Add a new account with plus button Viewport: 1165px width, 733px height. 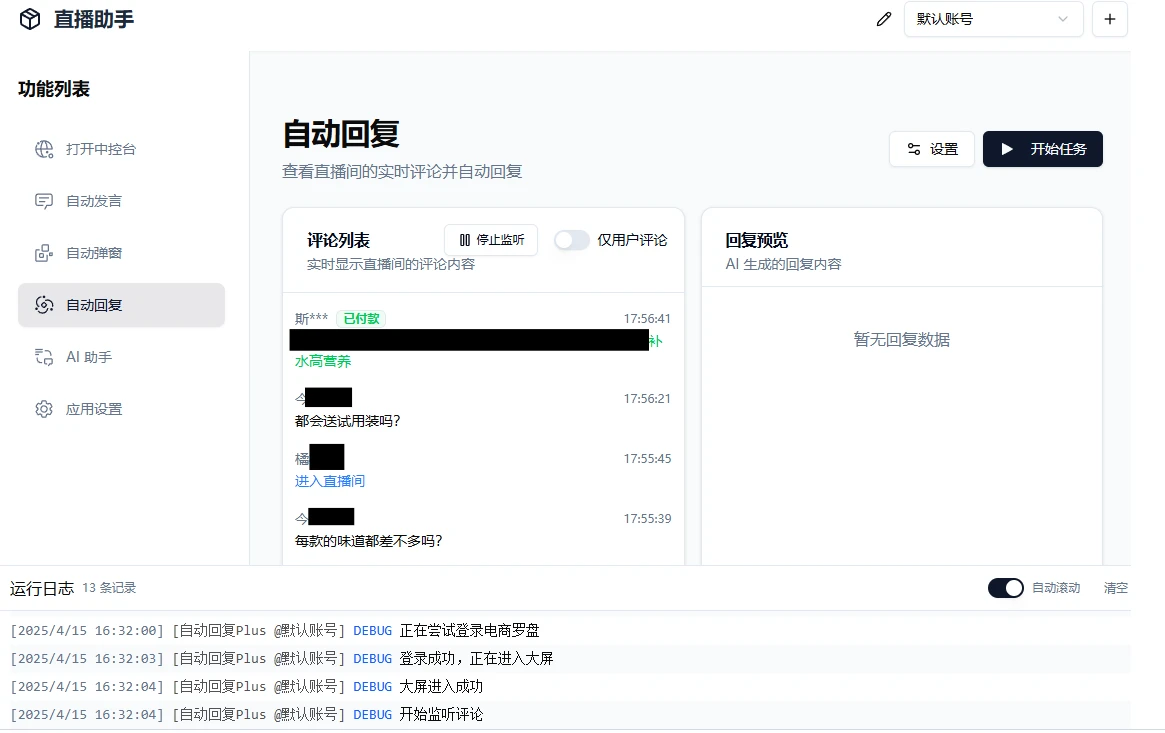click(x=1110, y=19)
